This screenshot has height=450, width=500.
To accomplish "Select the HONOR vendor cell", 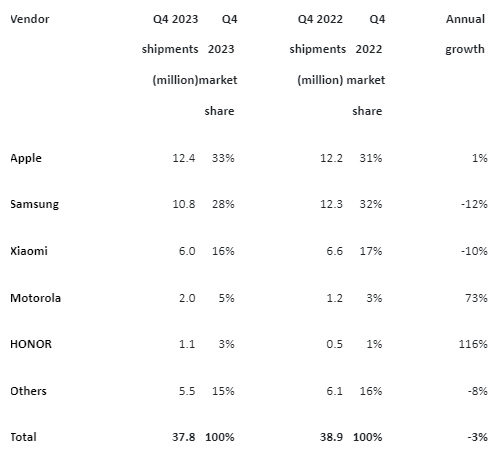I will point(31,344).
